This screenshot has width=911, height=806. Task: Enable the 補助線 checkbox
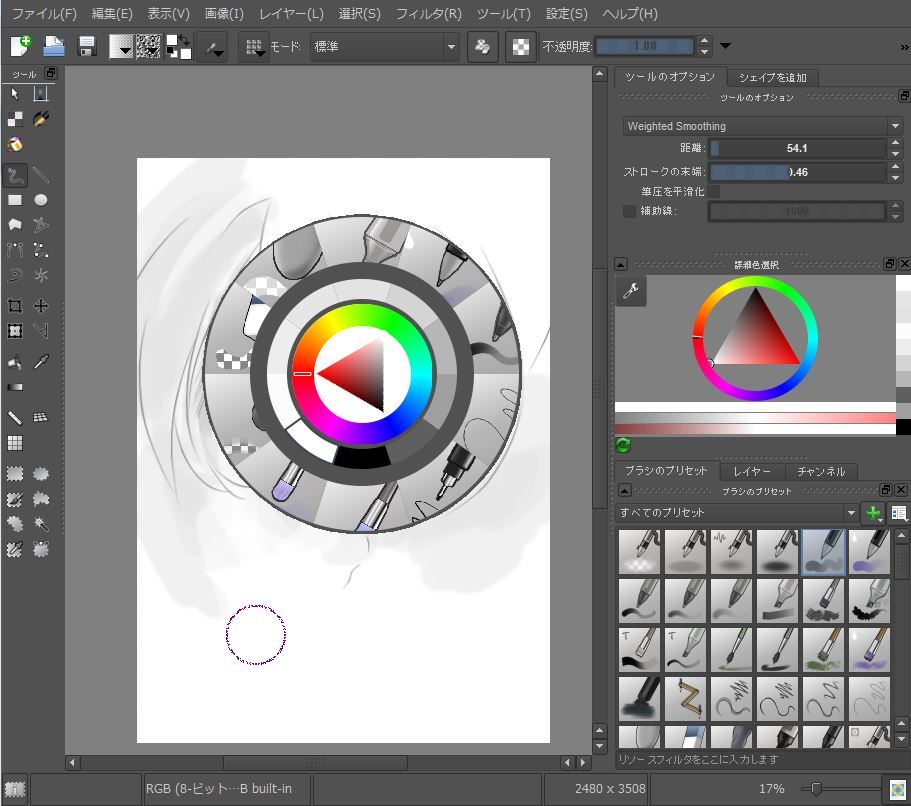[629, 211]
